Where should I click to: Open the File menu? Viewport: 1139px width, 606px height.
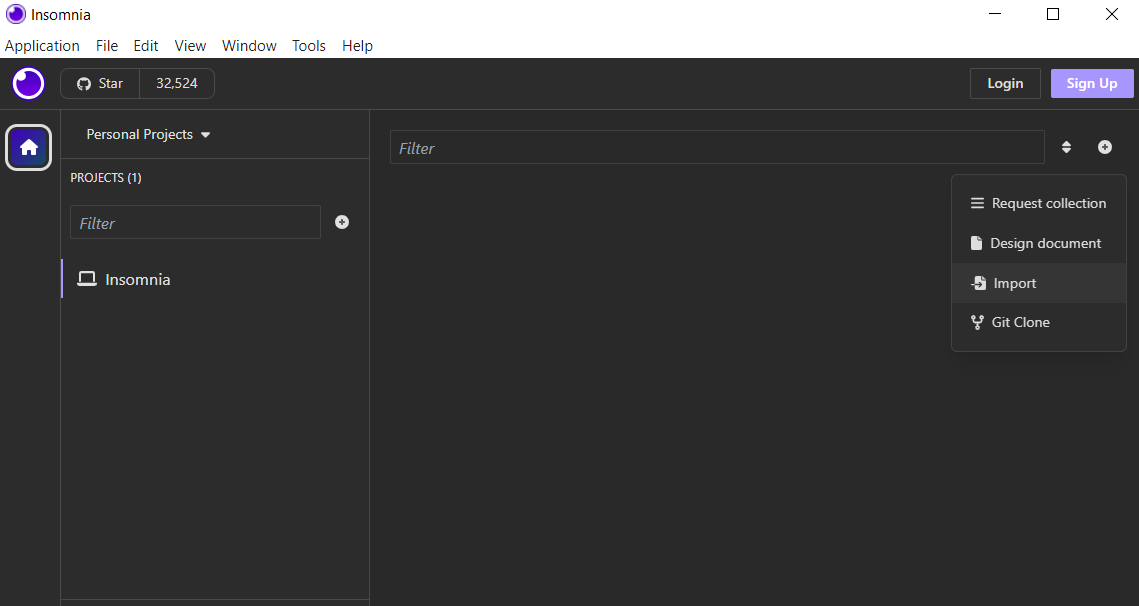point(107,46)
